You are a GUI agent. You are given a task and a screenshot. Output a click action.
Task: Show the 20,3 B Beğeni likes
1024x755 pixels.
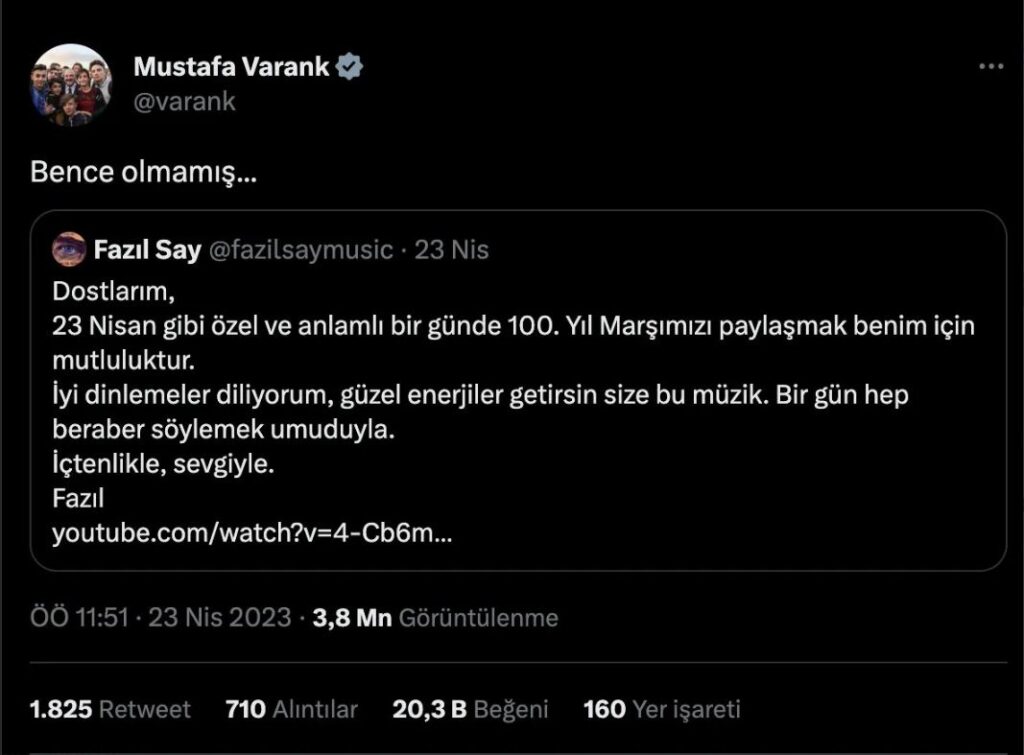[x=470, y=709]
